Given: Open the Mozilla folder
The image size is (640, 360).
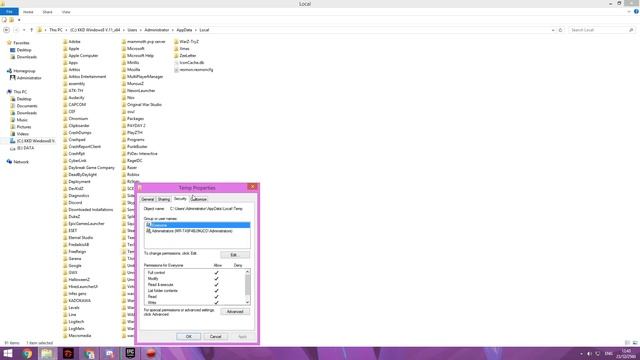Looking at the screenshot, I should 131,69.
